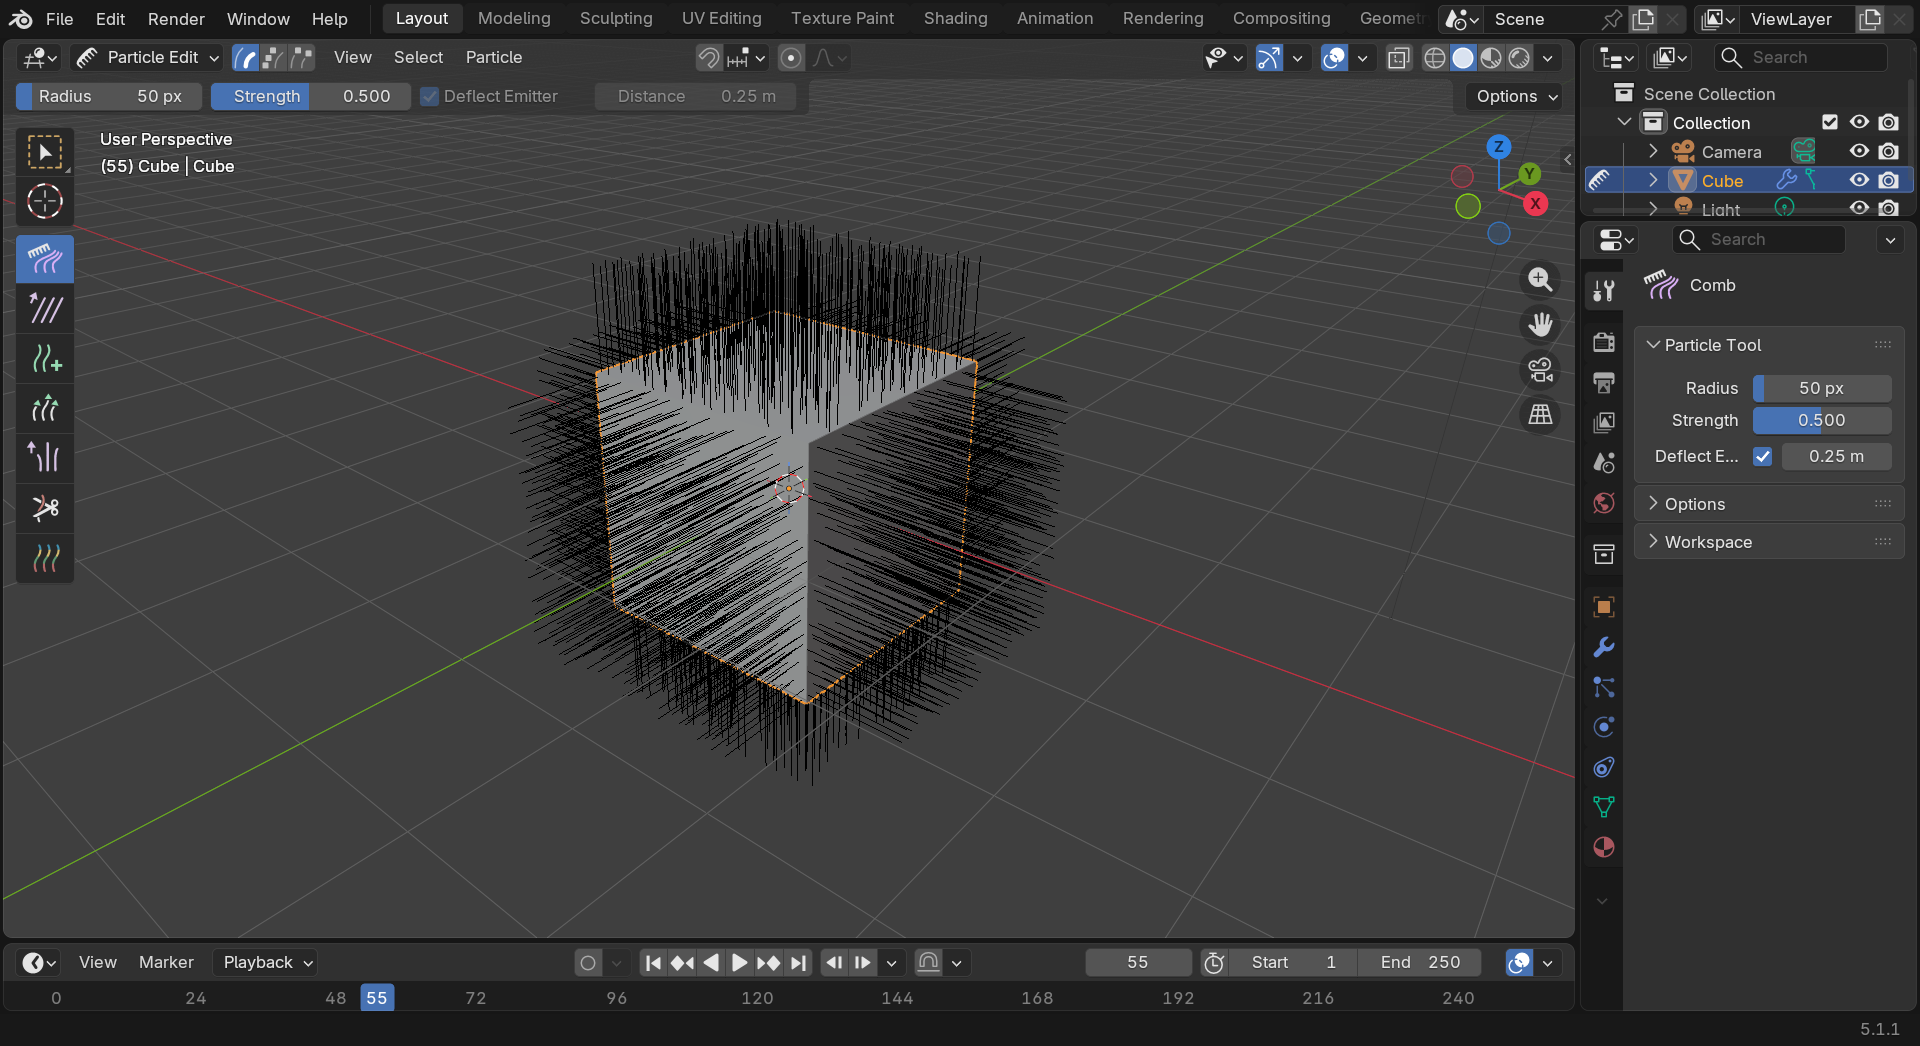Adjust the Radius slider in header
The width and height of the screenshot is (1920, 1046).
[x=109, y=96]
